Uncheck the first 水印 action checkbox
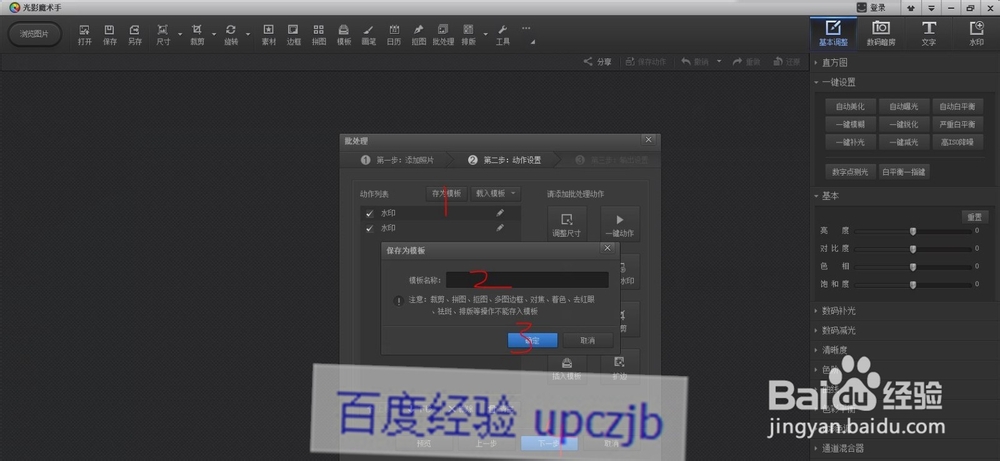Screen dimensions: 1000x461 click(x=369, y=214)
